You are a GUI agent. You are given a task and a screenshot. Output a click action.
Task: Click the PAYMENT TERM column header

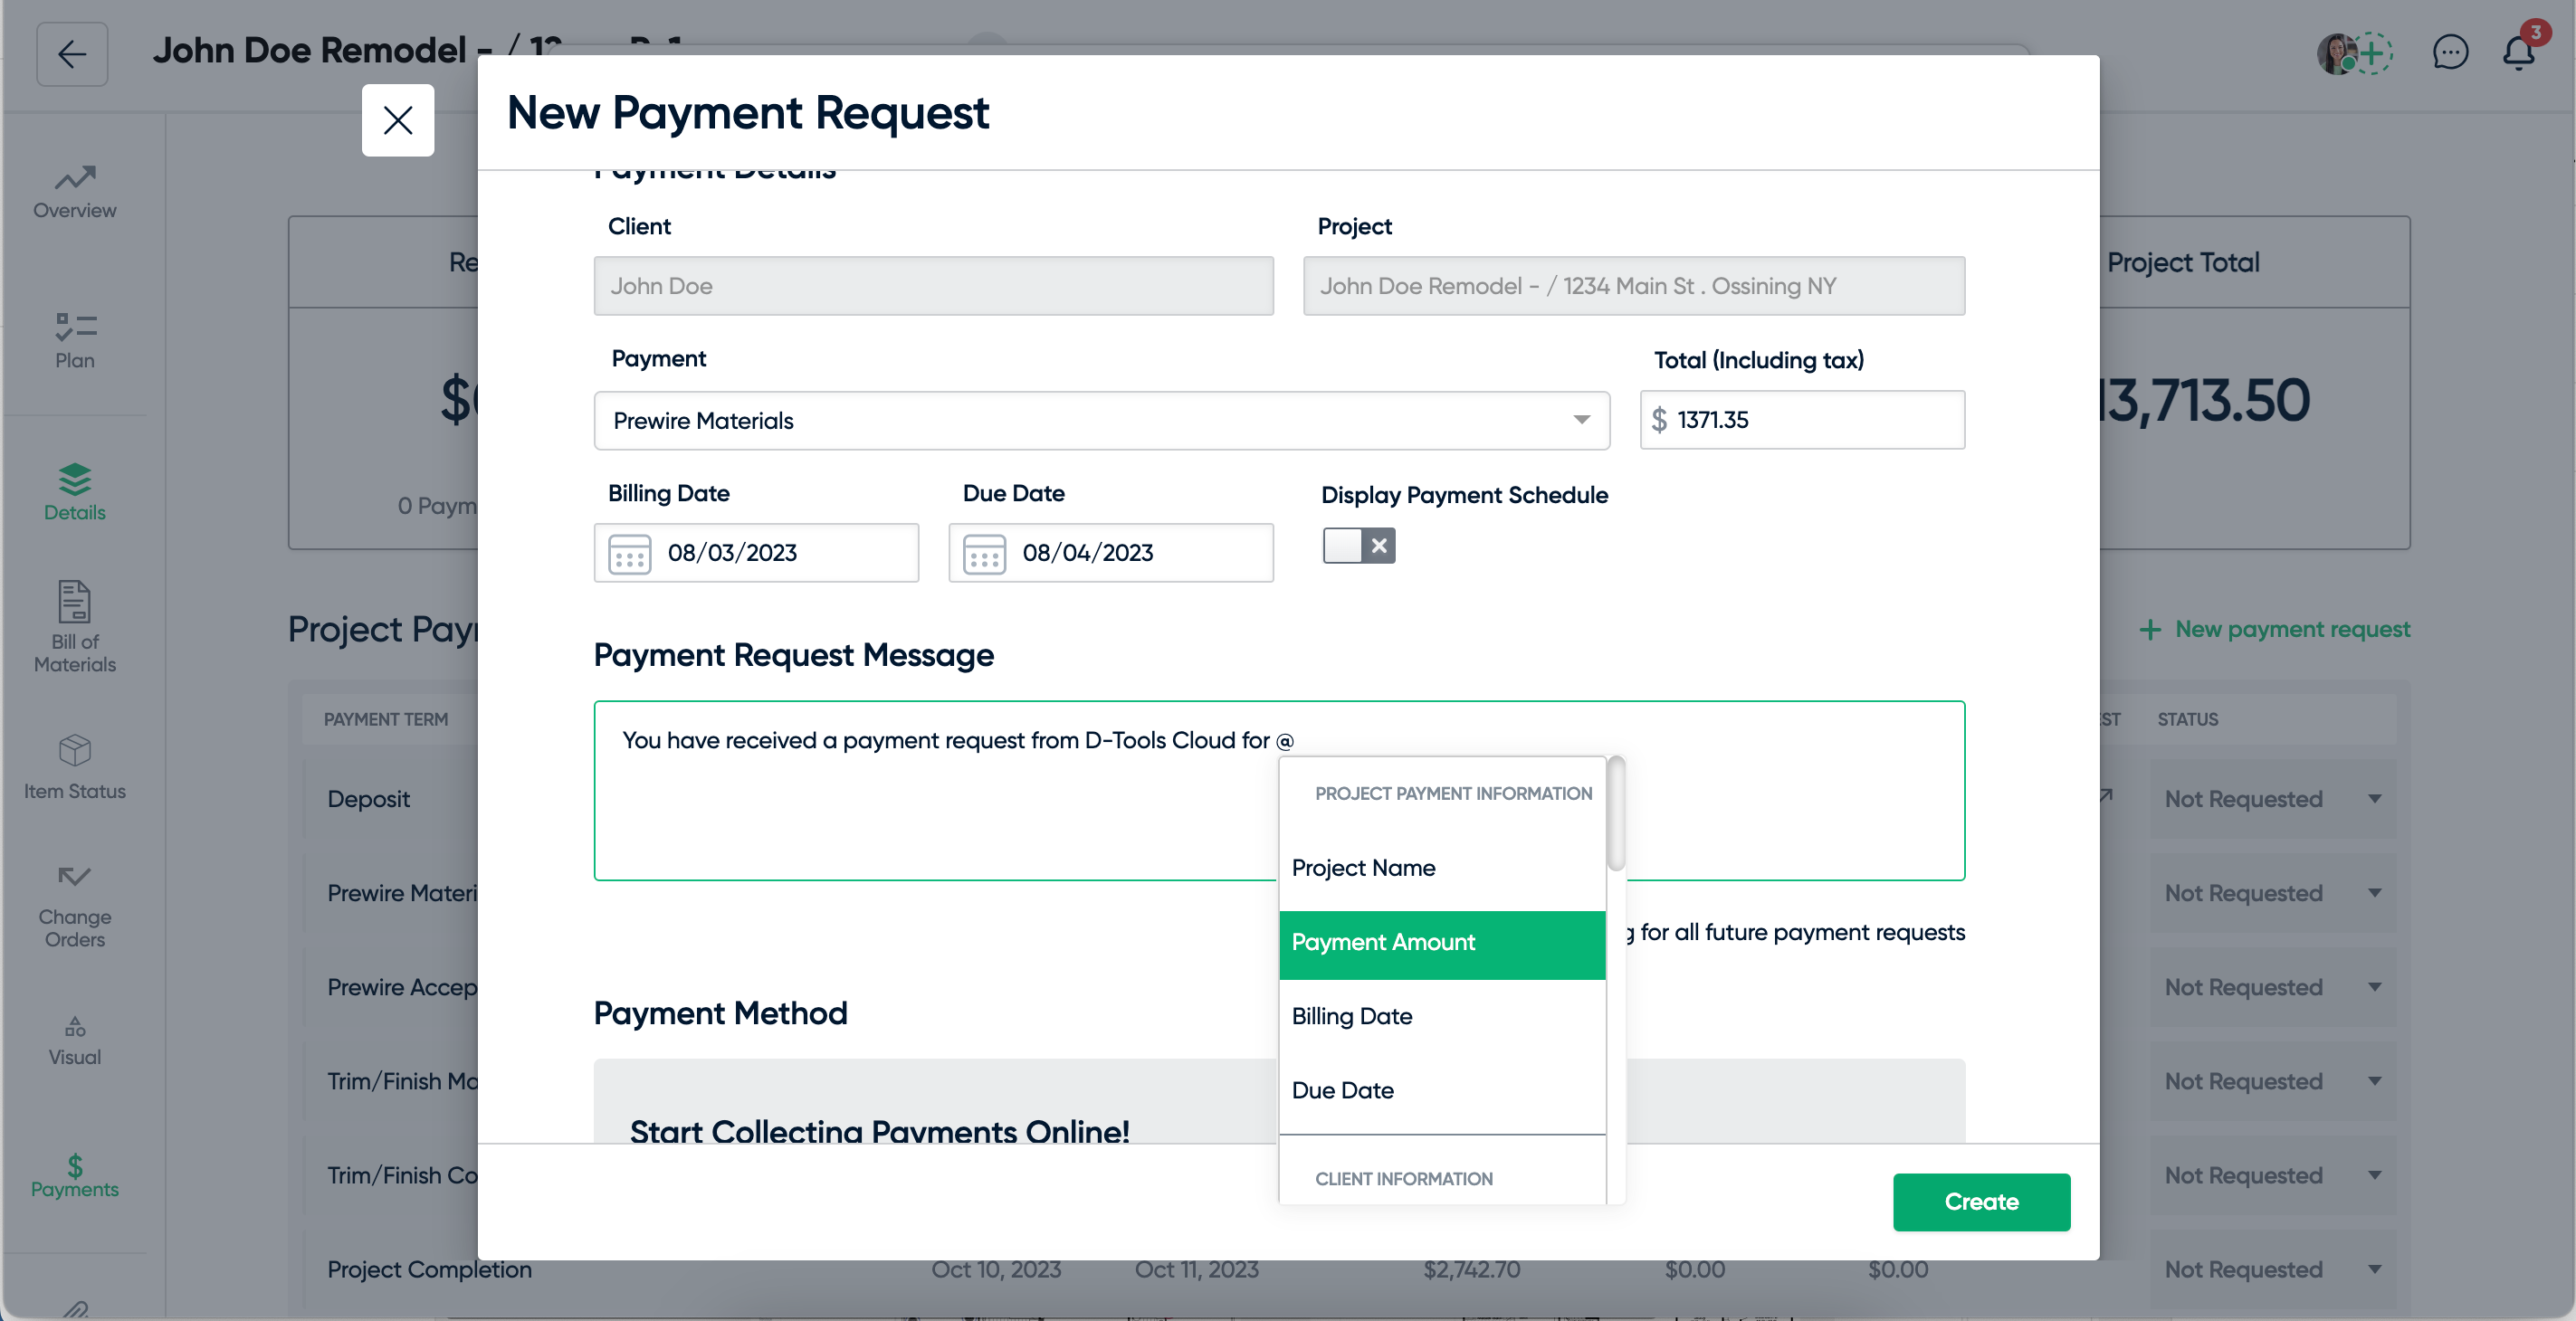coord(386,719)
